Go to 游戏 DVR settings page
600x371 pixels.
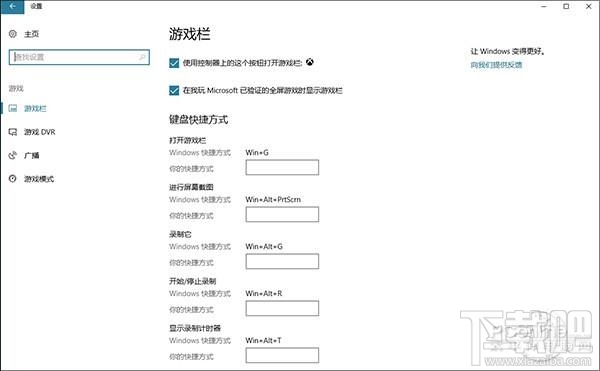40,132
